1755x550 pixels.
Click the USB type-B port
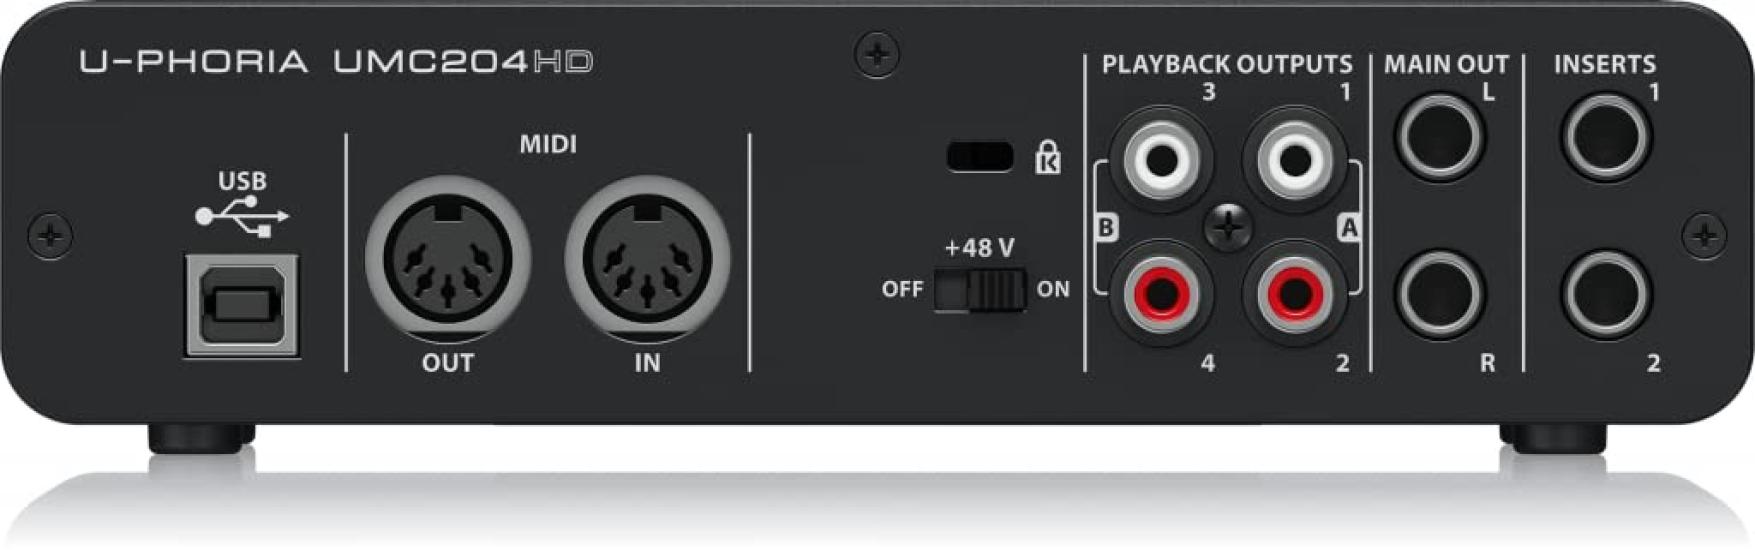point(242,305)
